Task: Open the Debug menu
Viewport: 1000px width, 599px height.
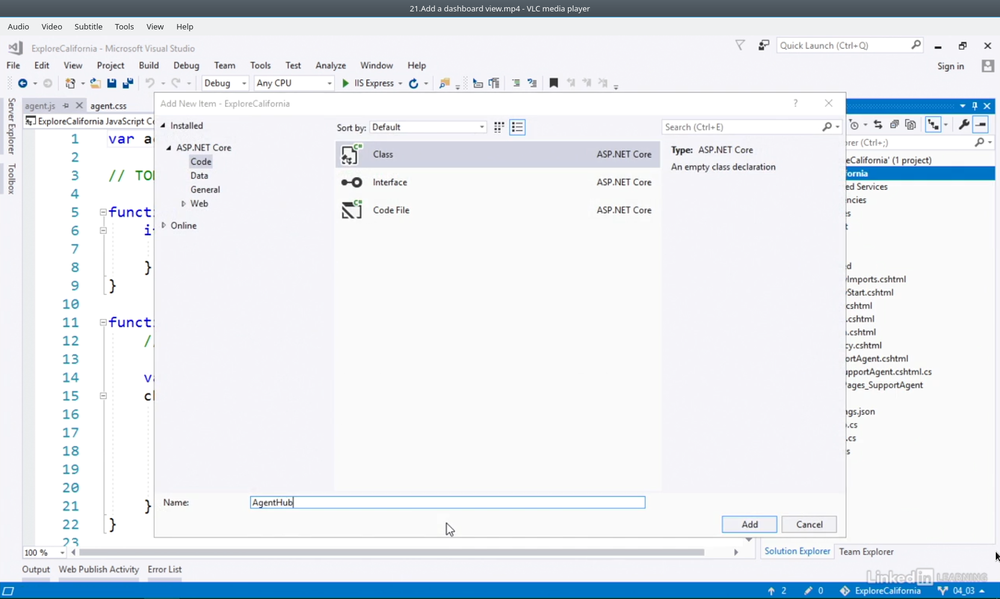Action: pyautogui.click(x=186, y=66)
